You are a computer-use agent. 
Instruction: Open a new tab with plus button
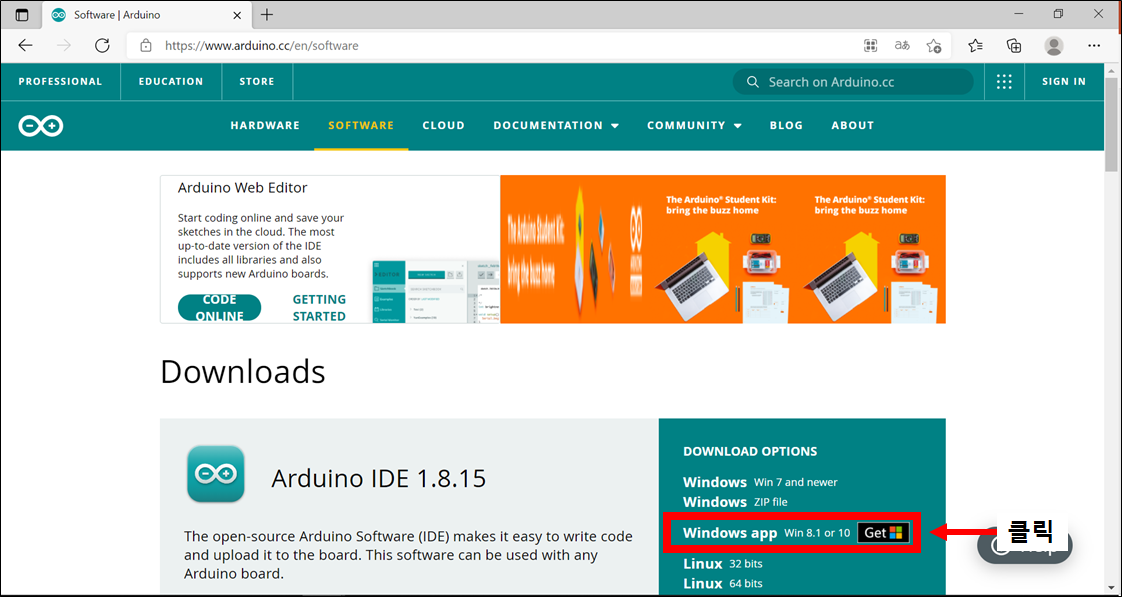267,14
